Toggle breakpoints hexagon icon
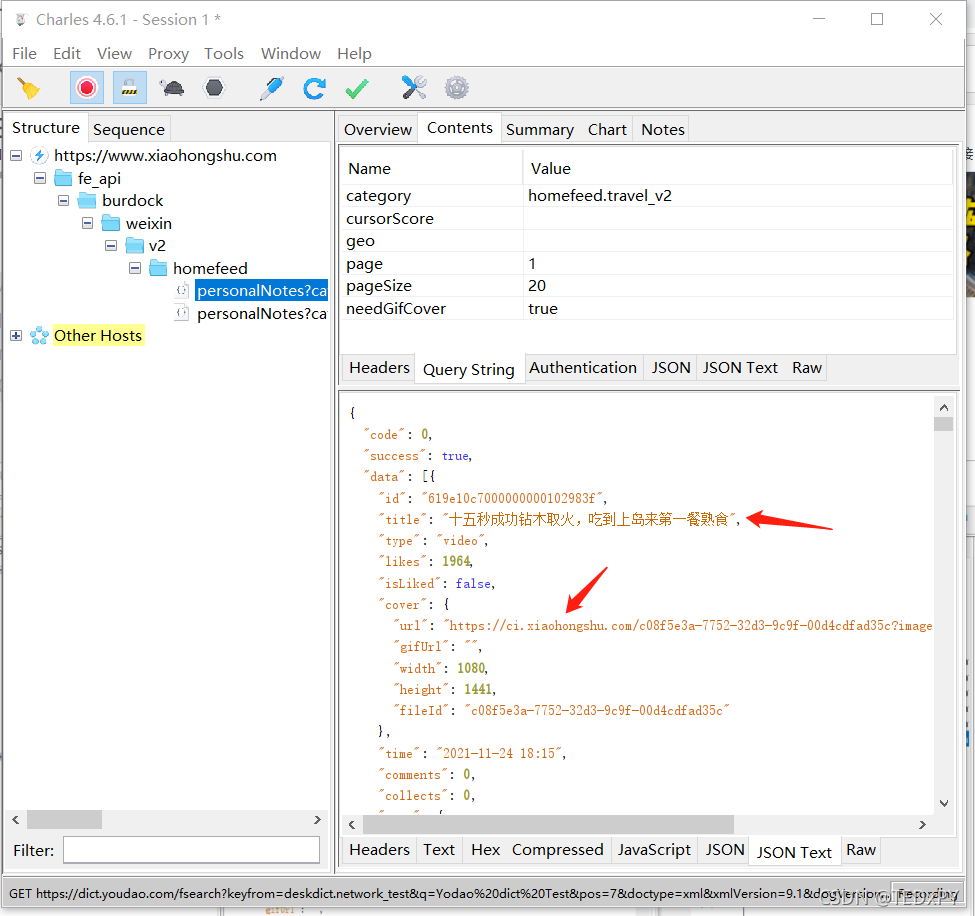The image size is (975, 916). (214, 88)
